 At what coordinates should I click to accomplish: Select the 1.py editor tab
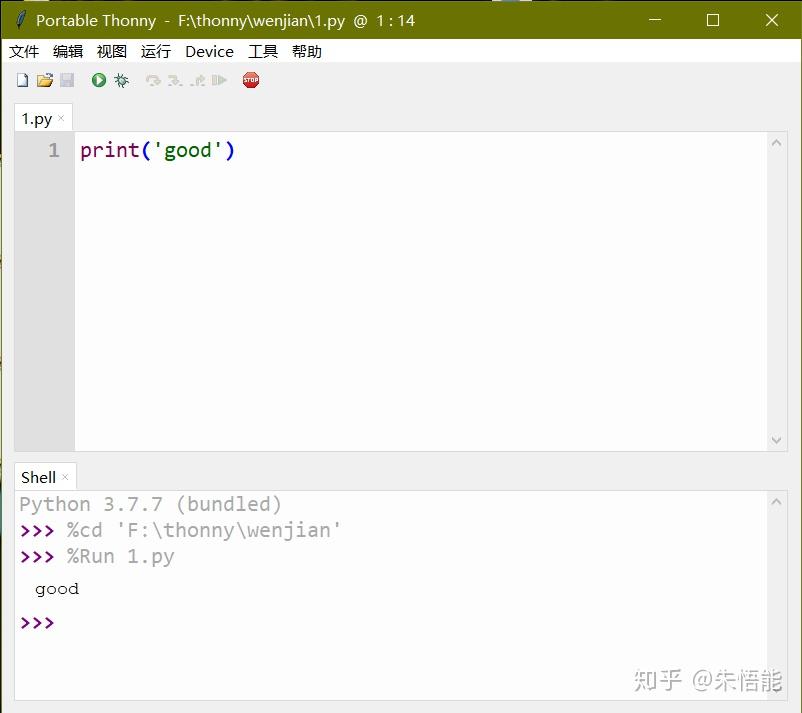(37, 119)
